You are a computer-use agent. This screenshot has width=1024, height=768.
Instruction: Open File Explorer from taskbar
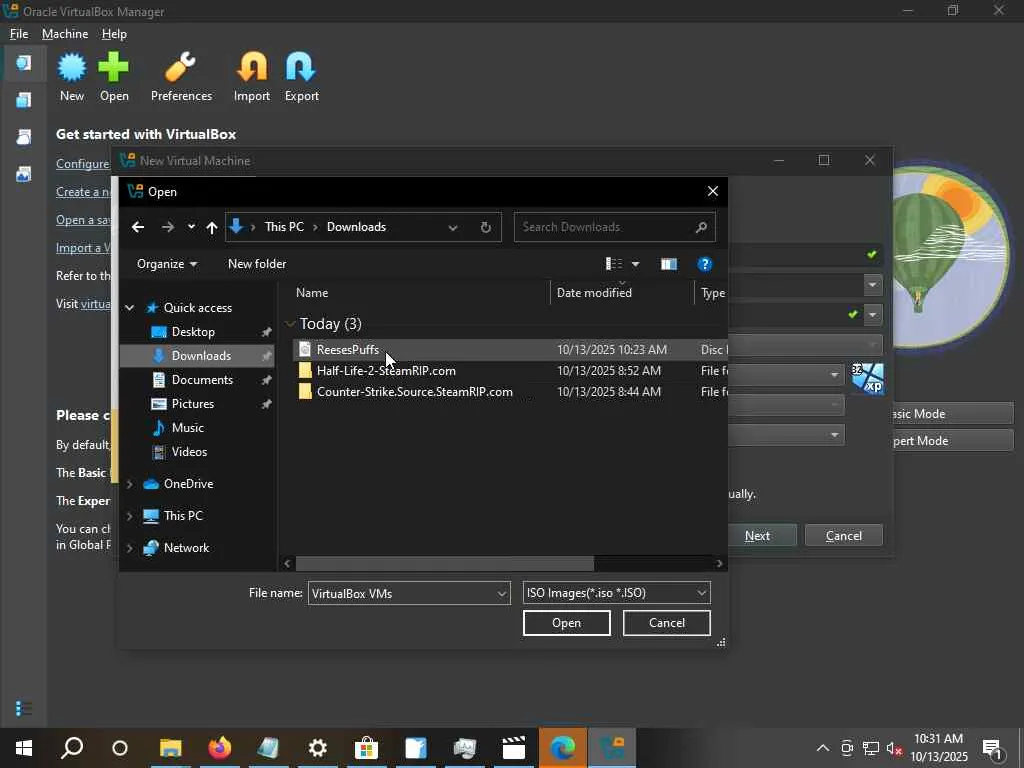tap(170, 748)
